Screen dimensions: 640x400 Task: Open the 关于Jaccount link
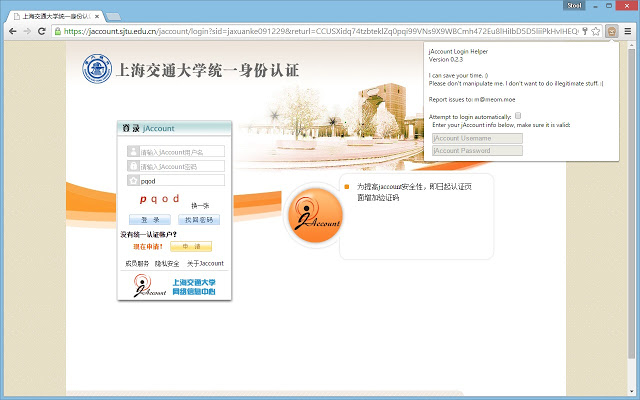tap(205, 264)
